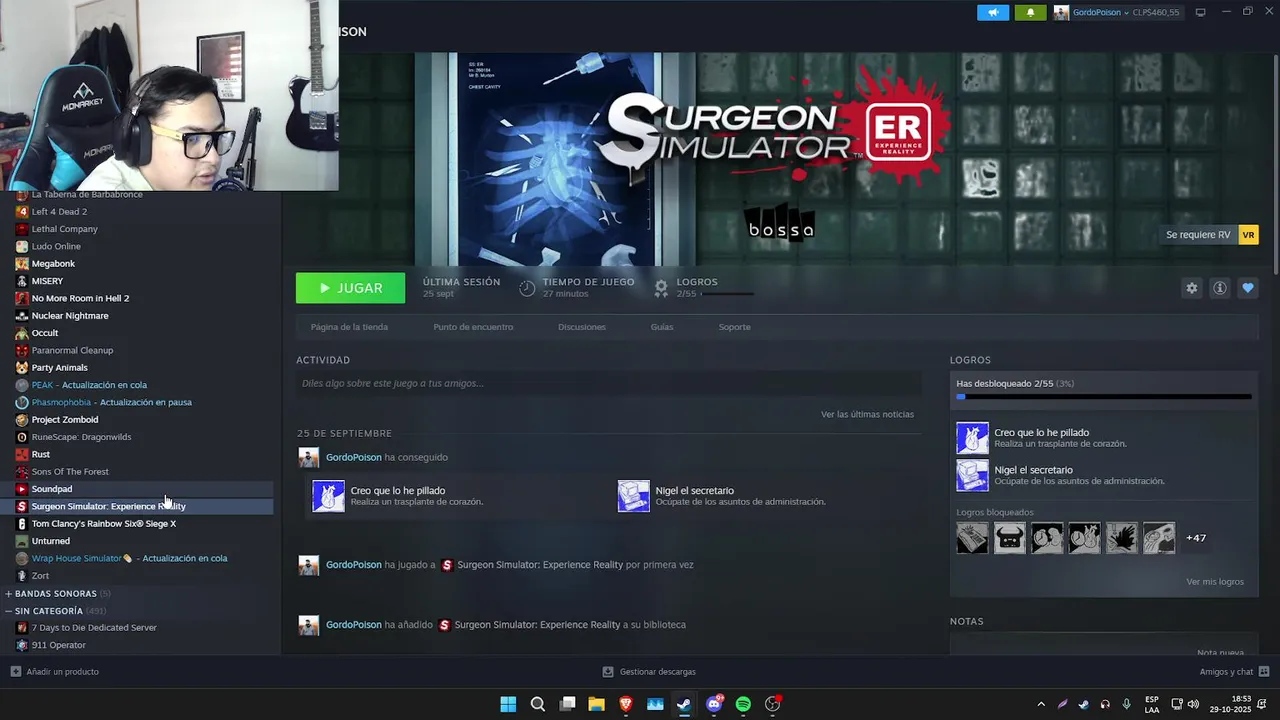The image size is (1280, 720).
Task: Expand the BANDAS SONORAS category
Action: 8,594
